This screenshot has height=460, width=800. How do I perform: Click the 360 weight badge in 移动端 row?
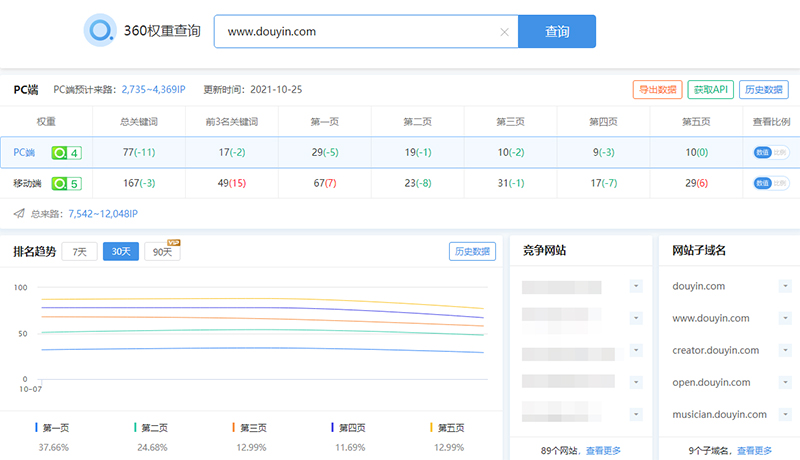(x=66, y=184)
